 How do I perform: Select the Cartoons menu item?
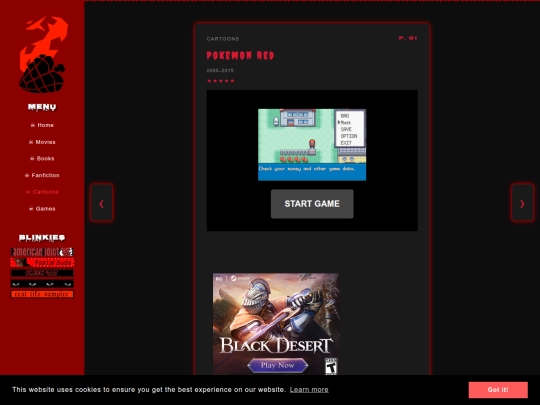(x=42, y=192)
